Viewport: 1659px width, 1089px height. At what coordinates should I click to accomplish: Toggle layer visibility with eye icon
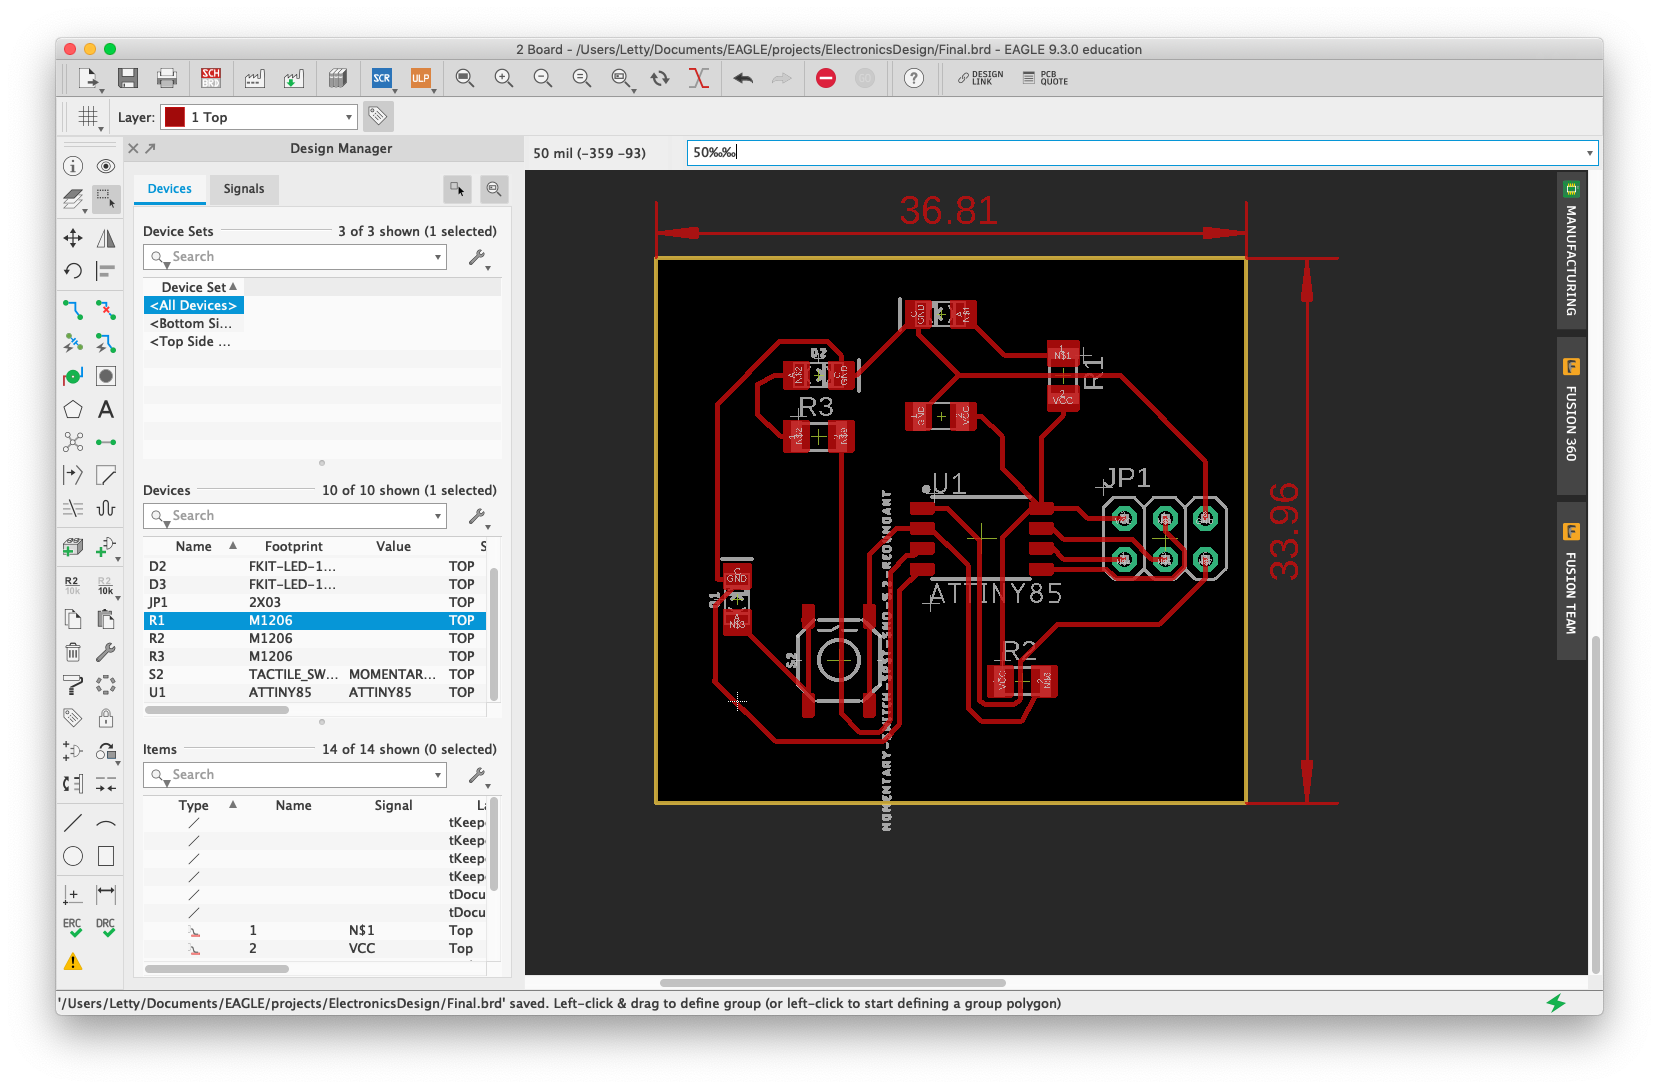click(105, 166)
